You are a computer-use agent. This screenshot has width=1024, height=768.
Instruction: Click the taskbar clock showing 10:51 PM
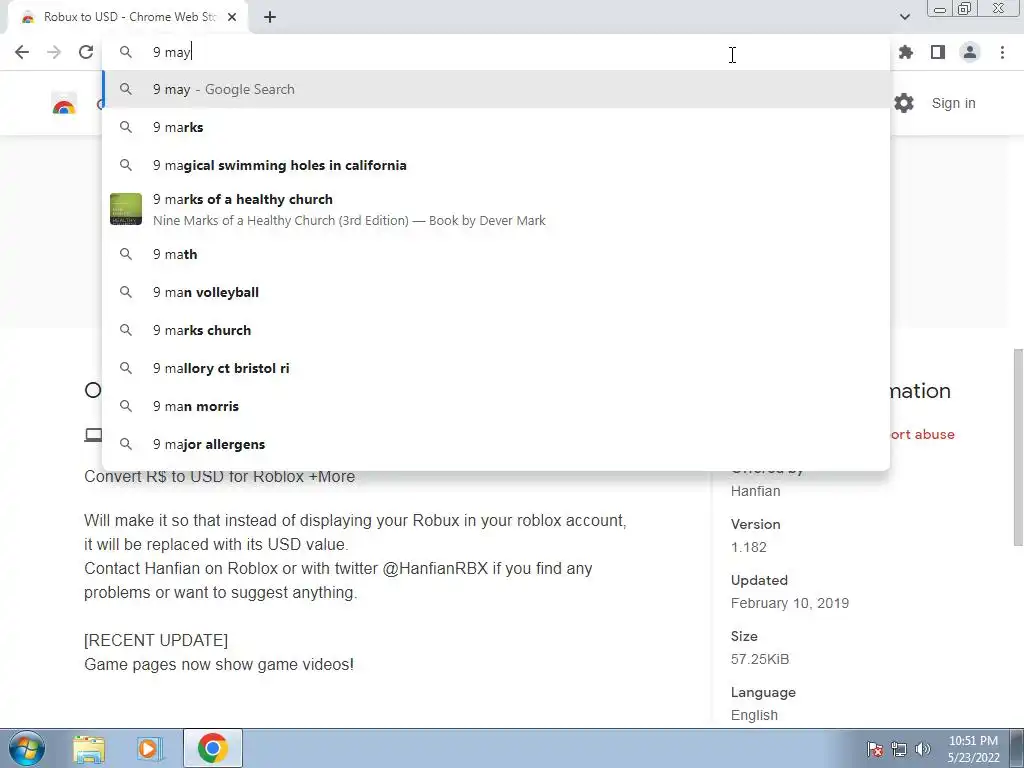pyautogui.click(x=973, y=748)
